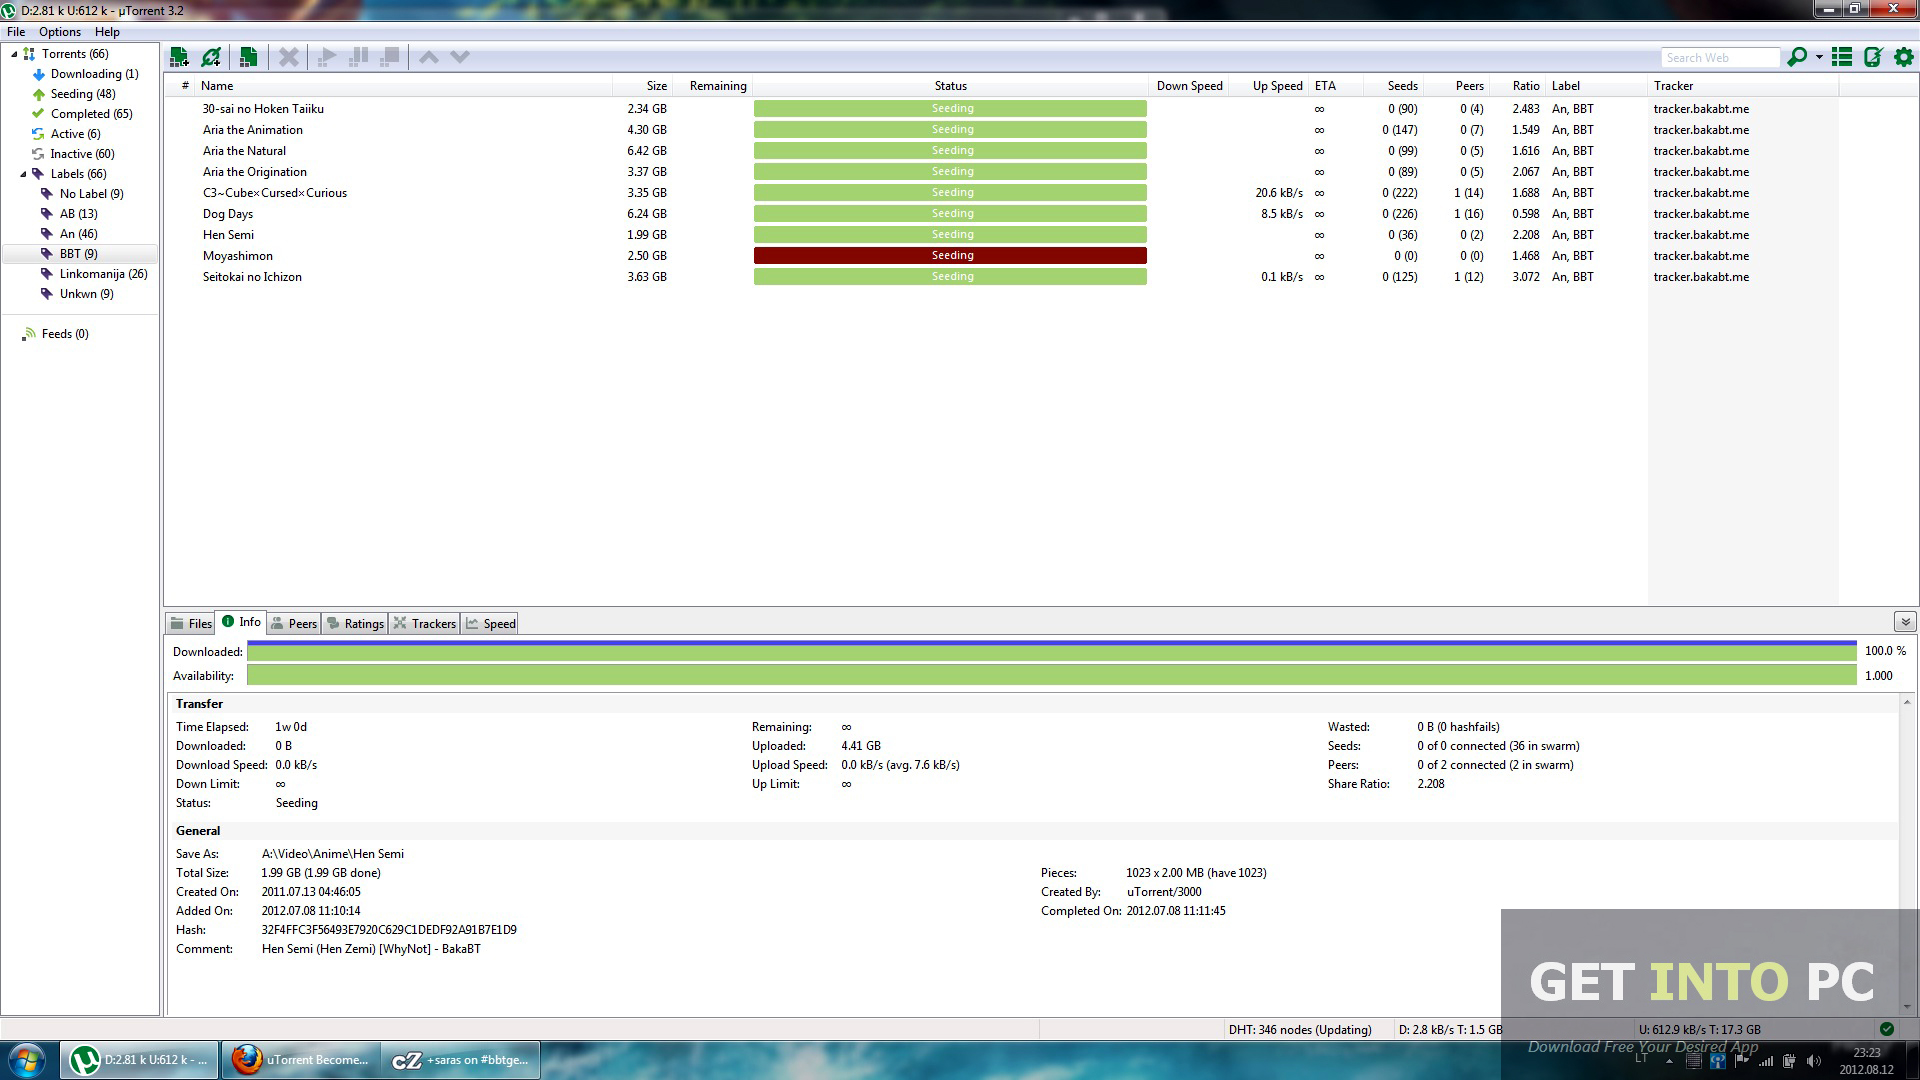Select Downloading (1) in the sidebar

click(94, 74)
